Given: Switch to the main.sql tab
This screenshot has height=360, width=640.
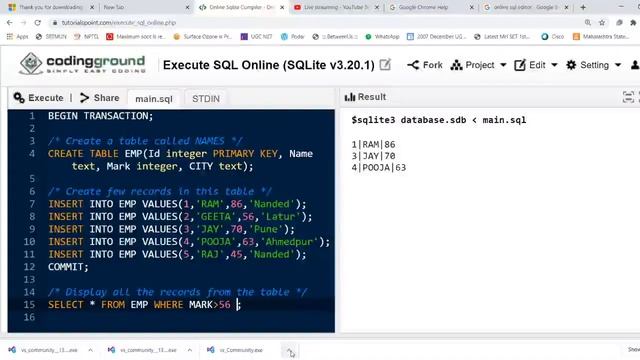Looking at the screenshot, I should [154, 99].
